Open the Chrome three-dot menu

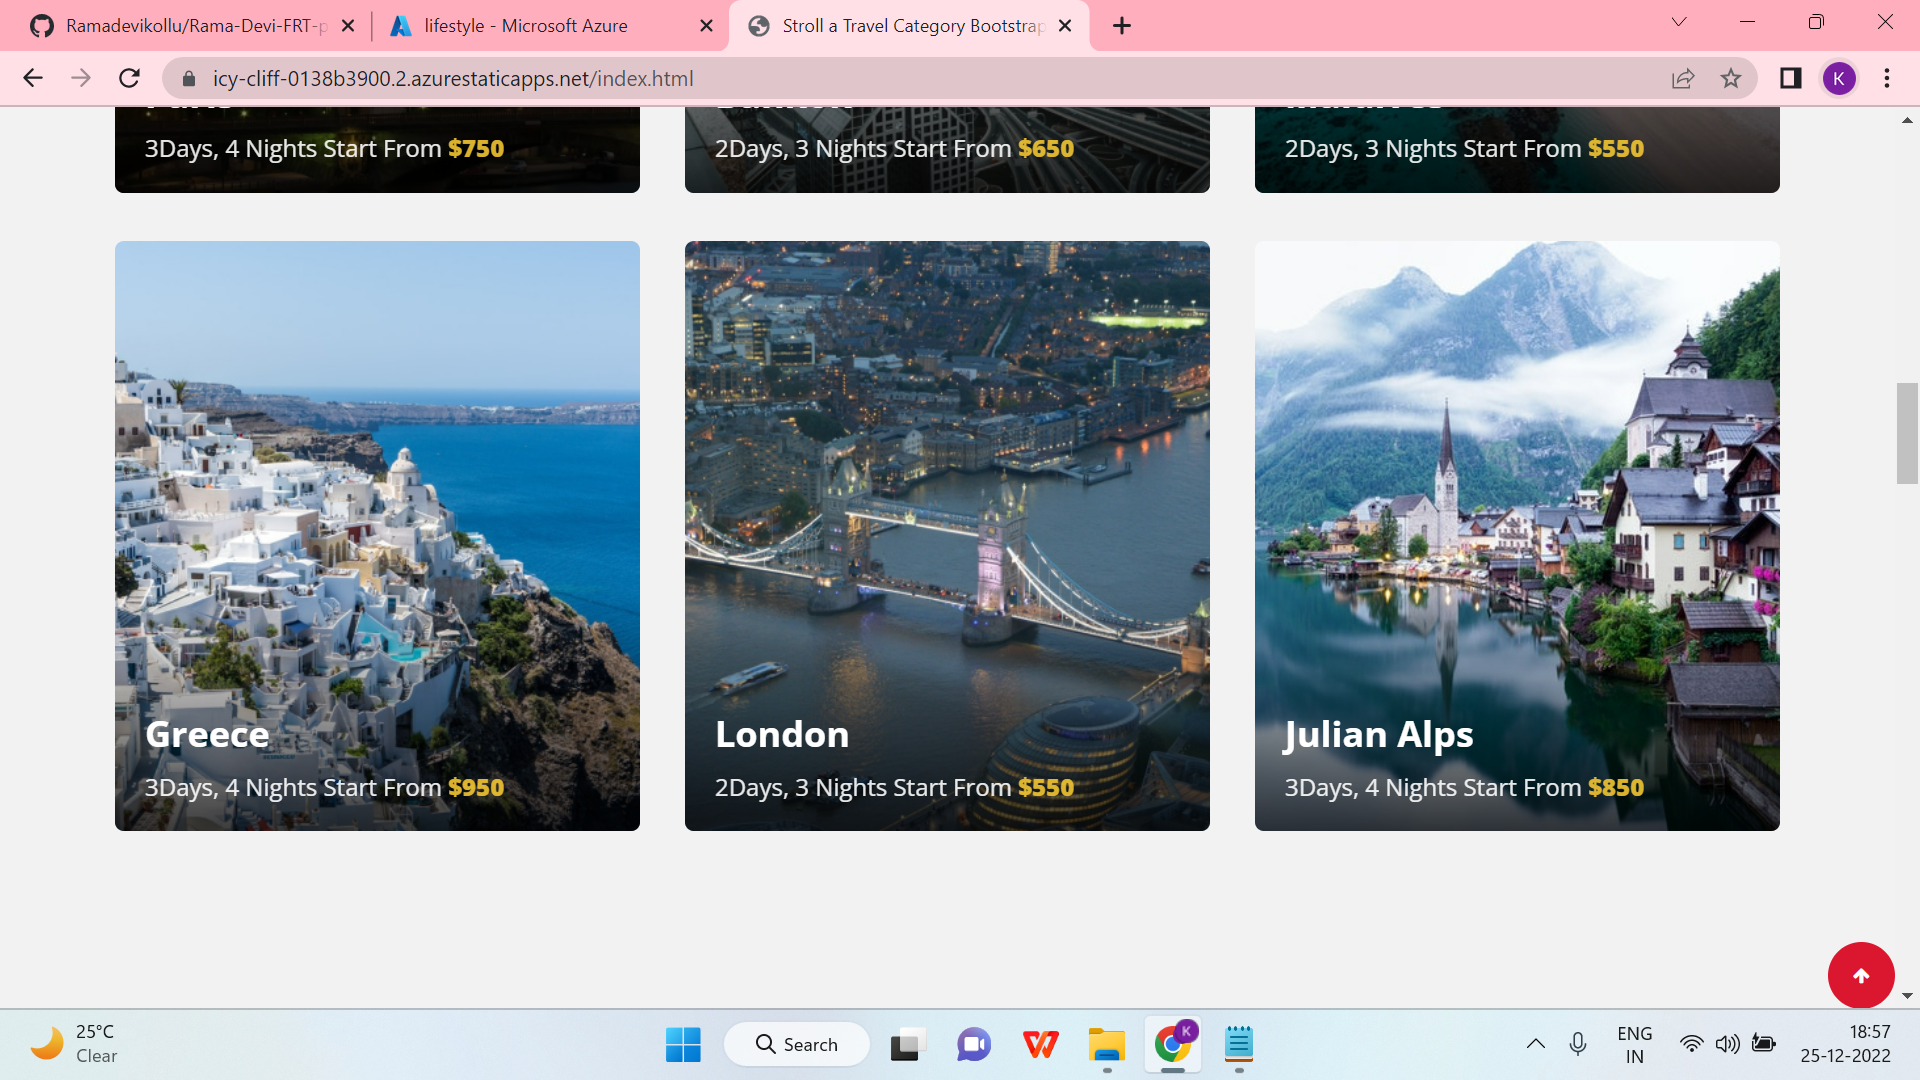click(x=1887, y=78)
